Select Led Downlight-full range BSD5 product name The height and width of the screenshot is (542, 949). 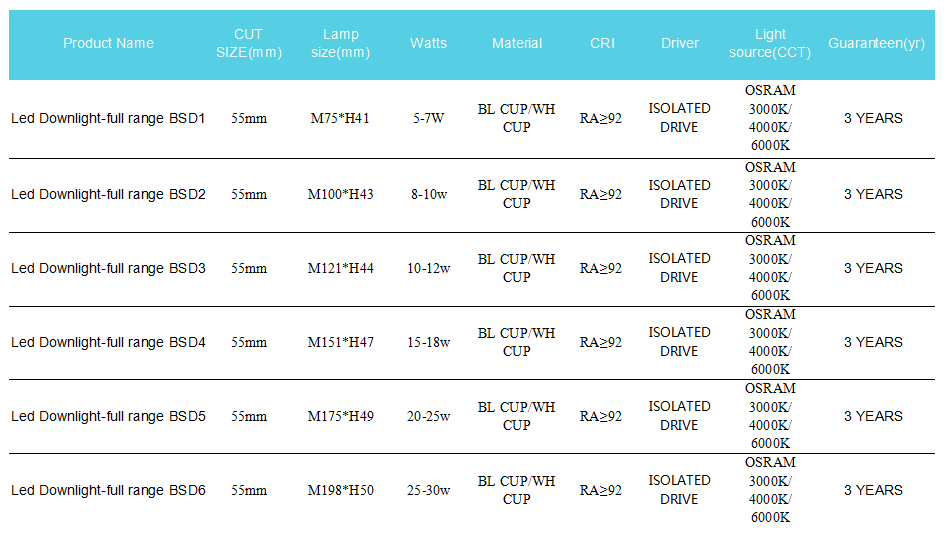108,417
